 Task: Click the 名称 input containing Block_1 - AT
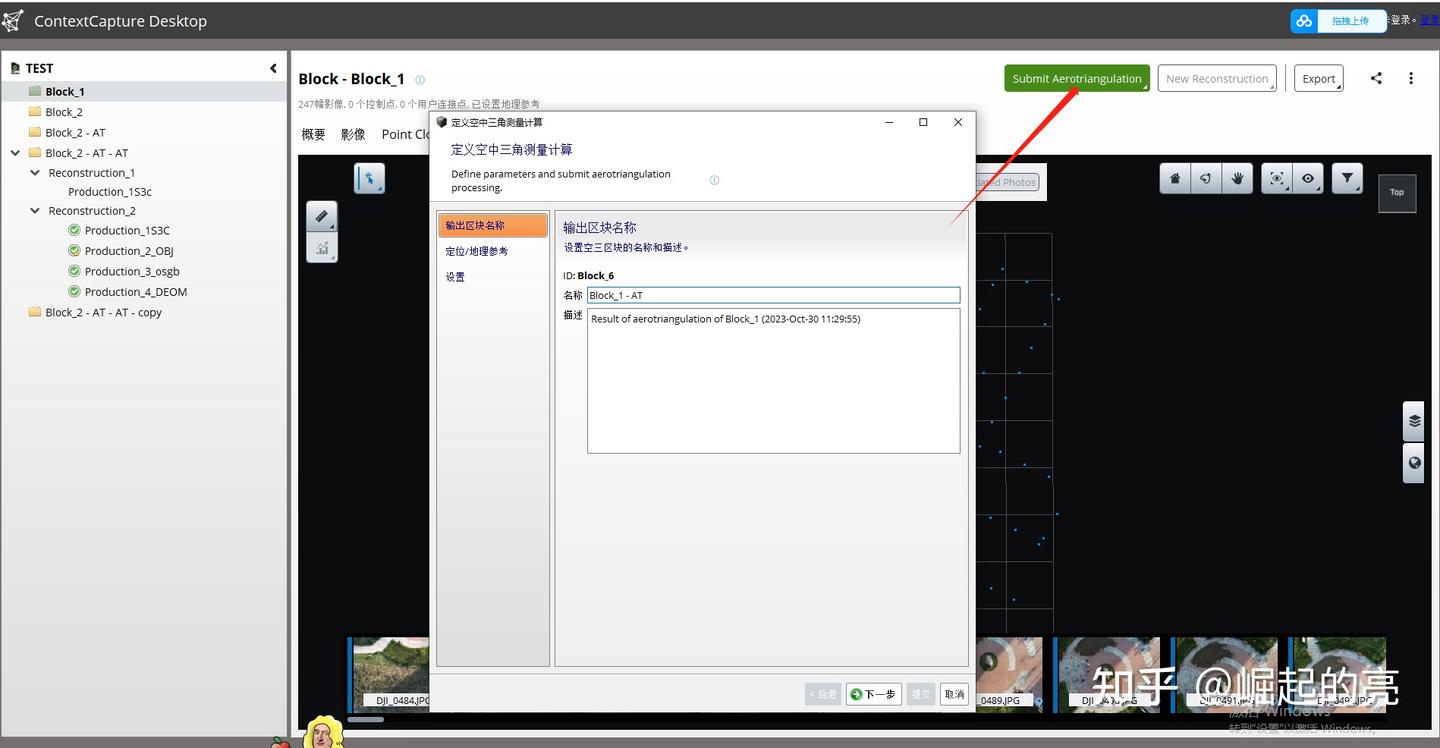pyautogui.click(x=773, y=295)
